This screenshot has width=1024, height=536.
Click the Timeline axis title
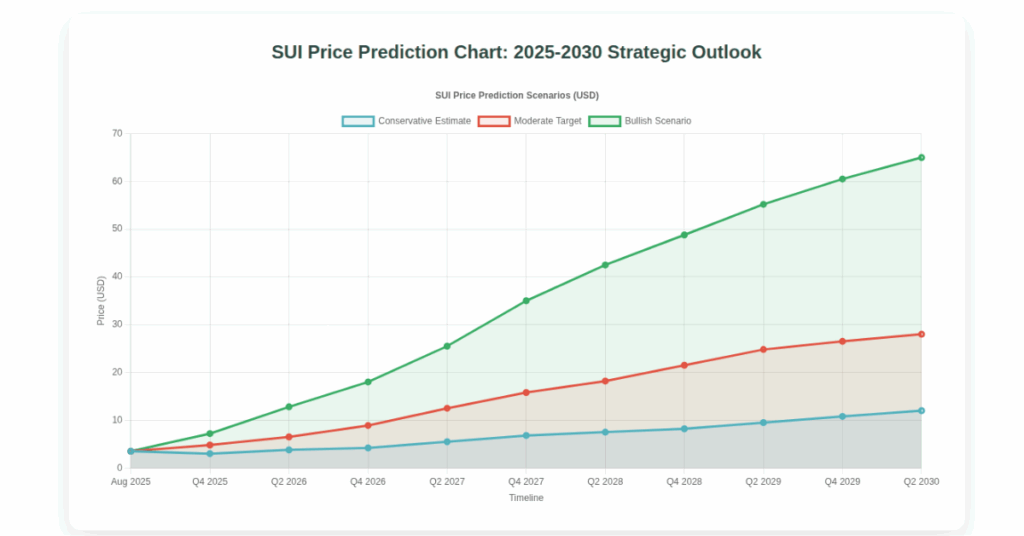click(x=526, y=498)
